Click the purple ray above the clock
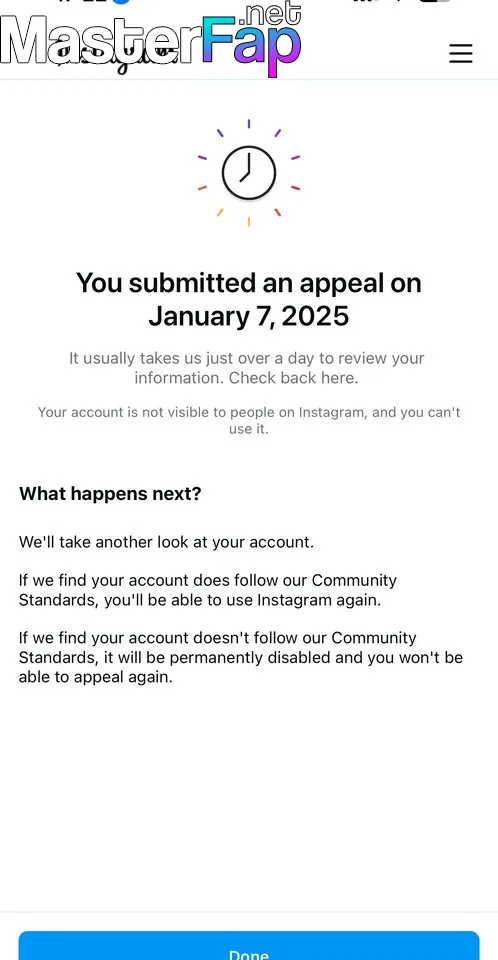This screenshot has height=960, width=498. [x=249, y=124]
